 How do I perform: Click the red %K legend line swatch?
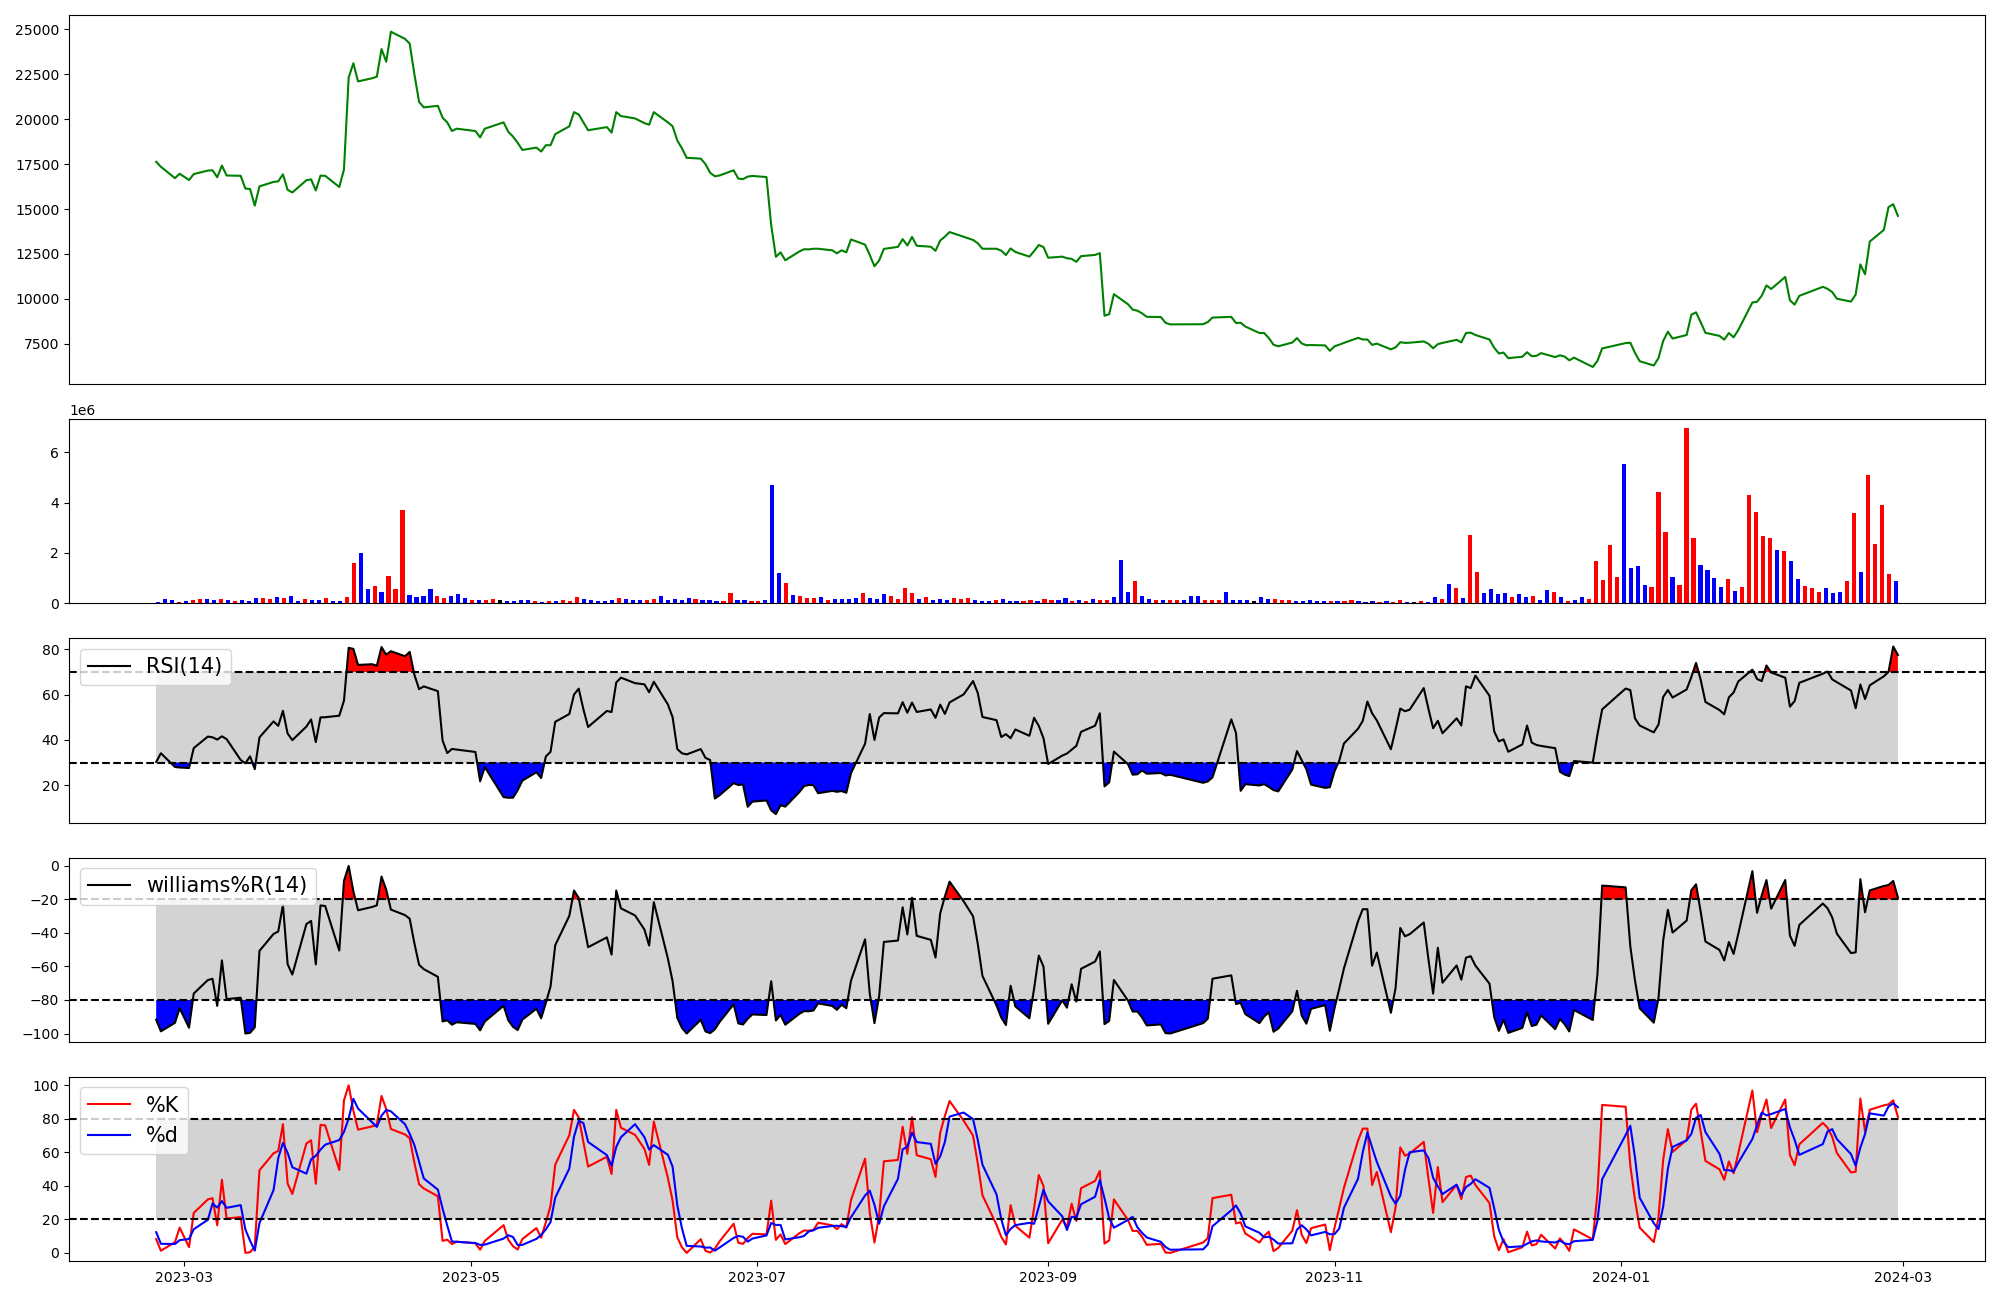[x=109, y=1104]
